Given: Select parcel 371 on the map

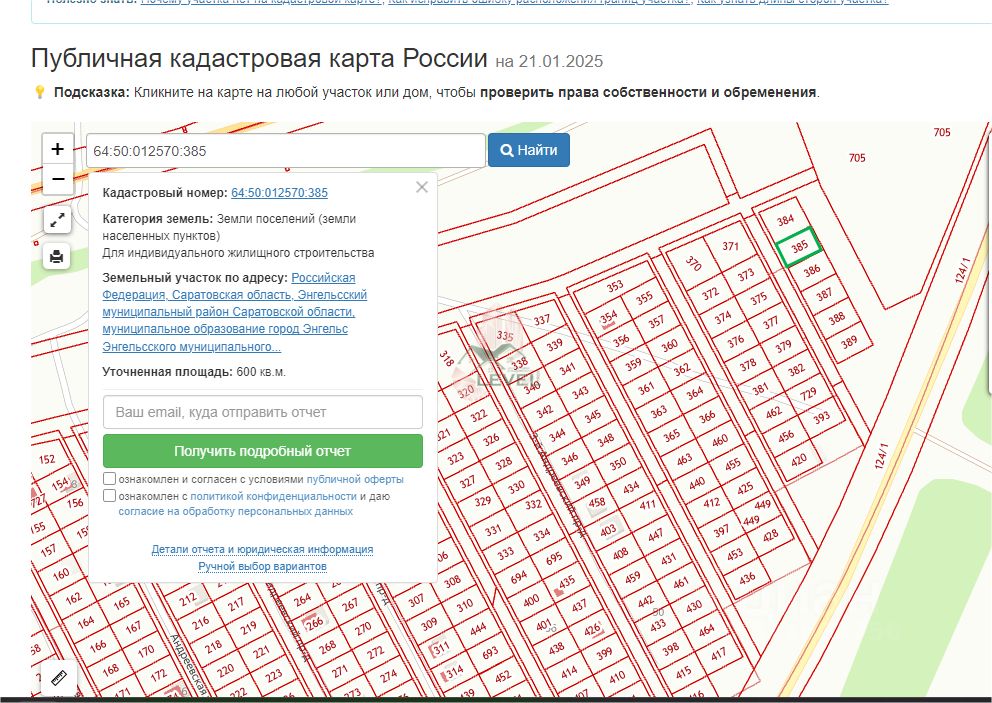Looking at the screenshot, I should (x=730, y=246).
